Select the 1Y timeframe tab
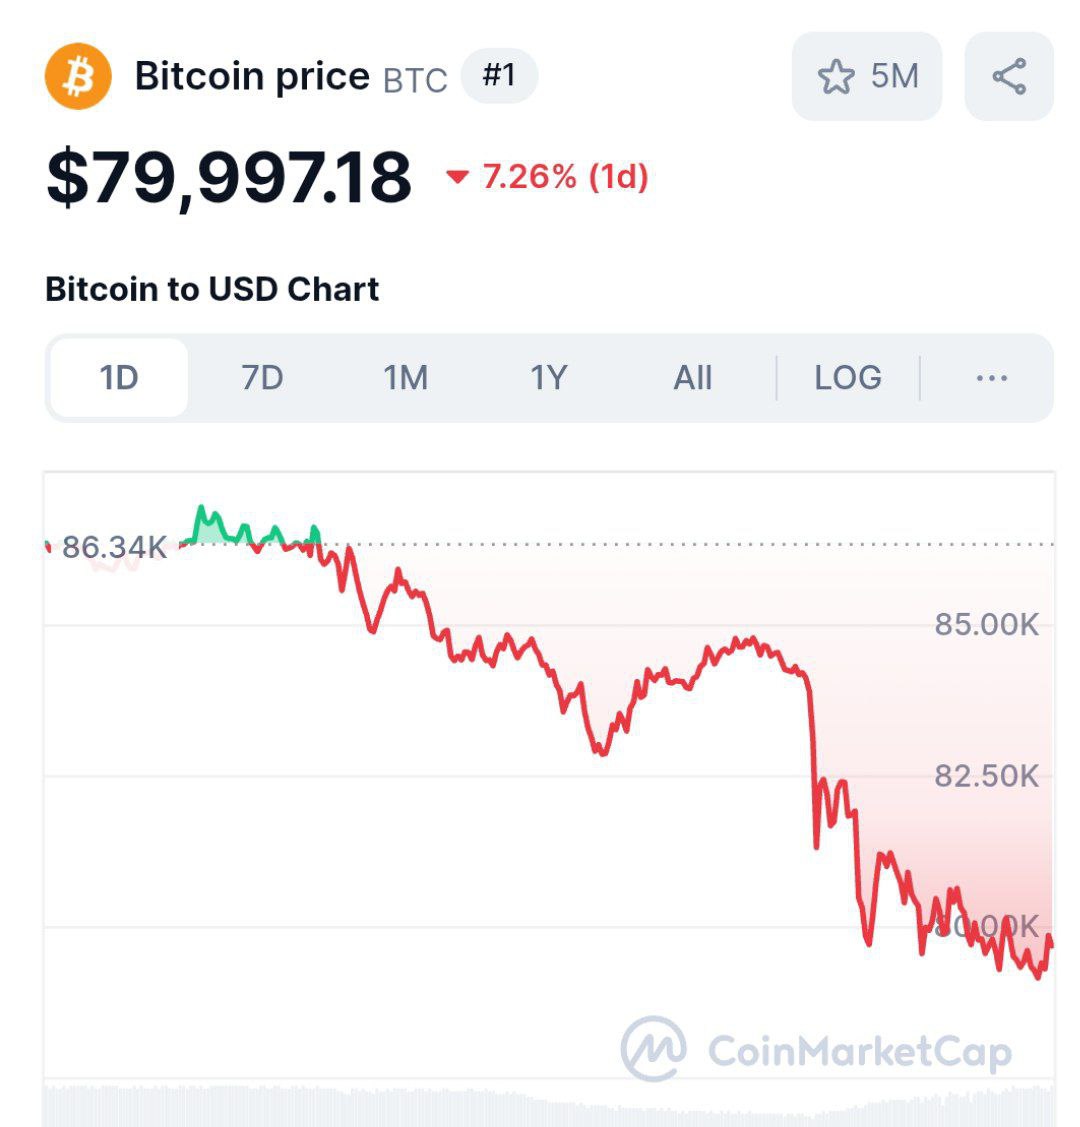Image resolution: width=1080 pixels, height=1127 pixels. [x=550, y=377]
